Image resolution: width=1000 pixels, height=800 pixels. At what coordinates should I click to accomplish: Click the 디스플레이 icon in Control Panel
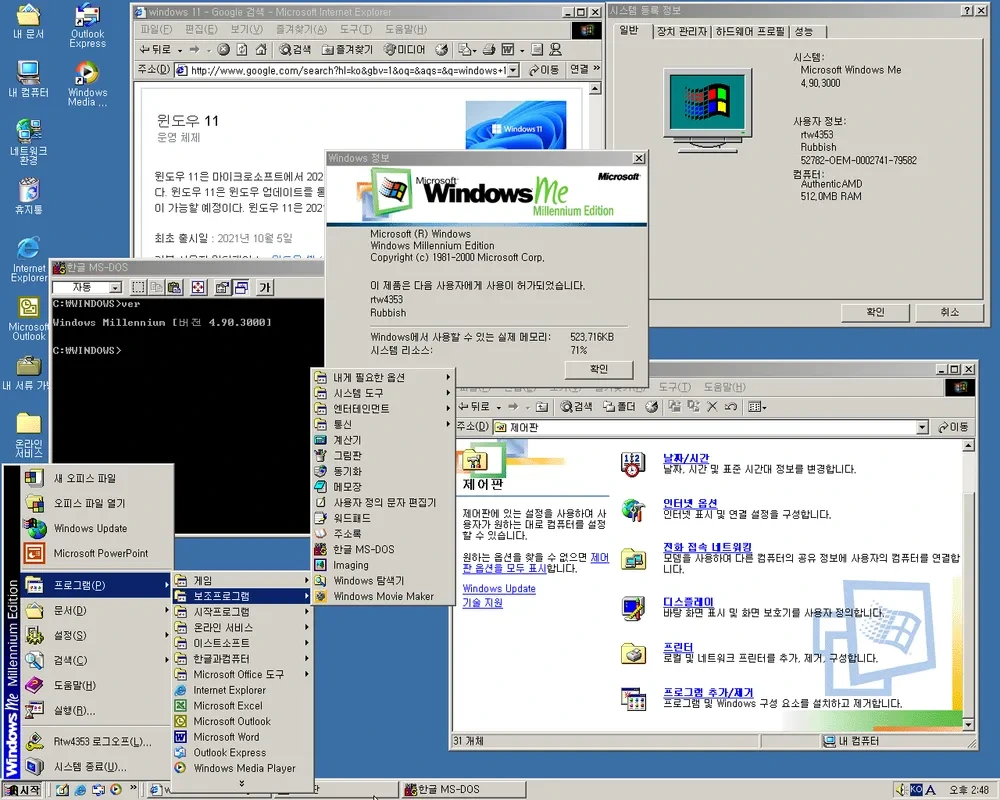pyautogui.click(x=633, y=608)
